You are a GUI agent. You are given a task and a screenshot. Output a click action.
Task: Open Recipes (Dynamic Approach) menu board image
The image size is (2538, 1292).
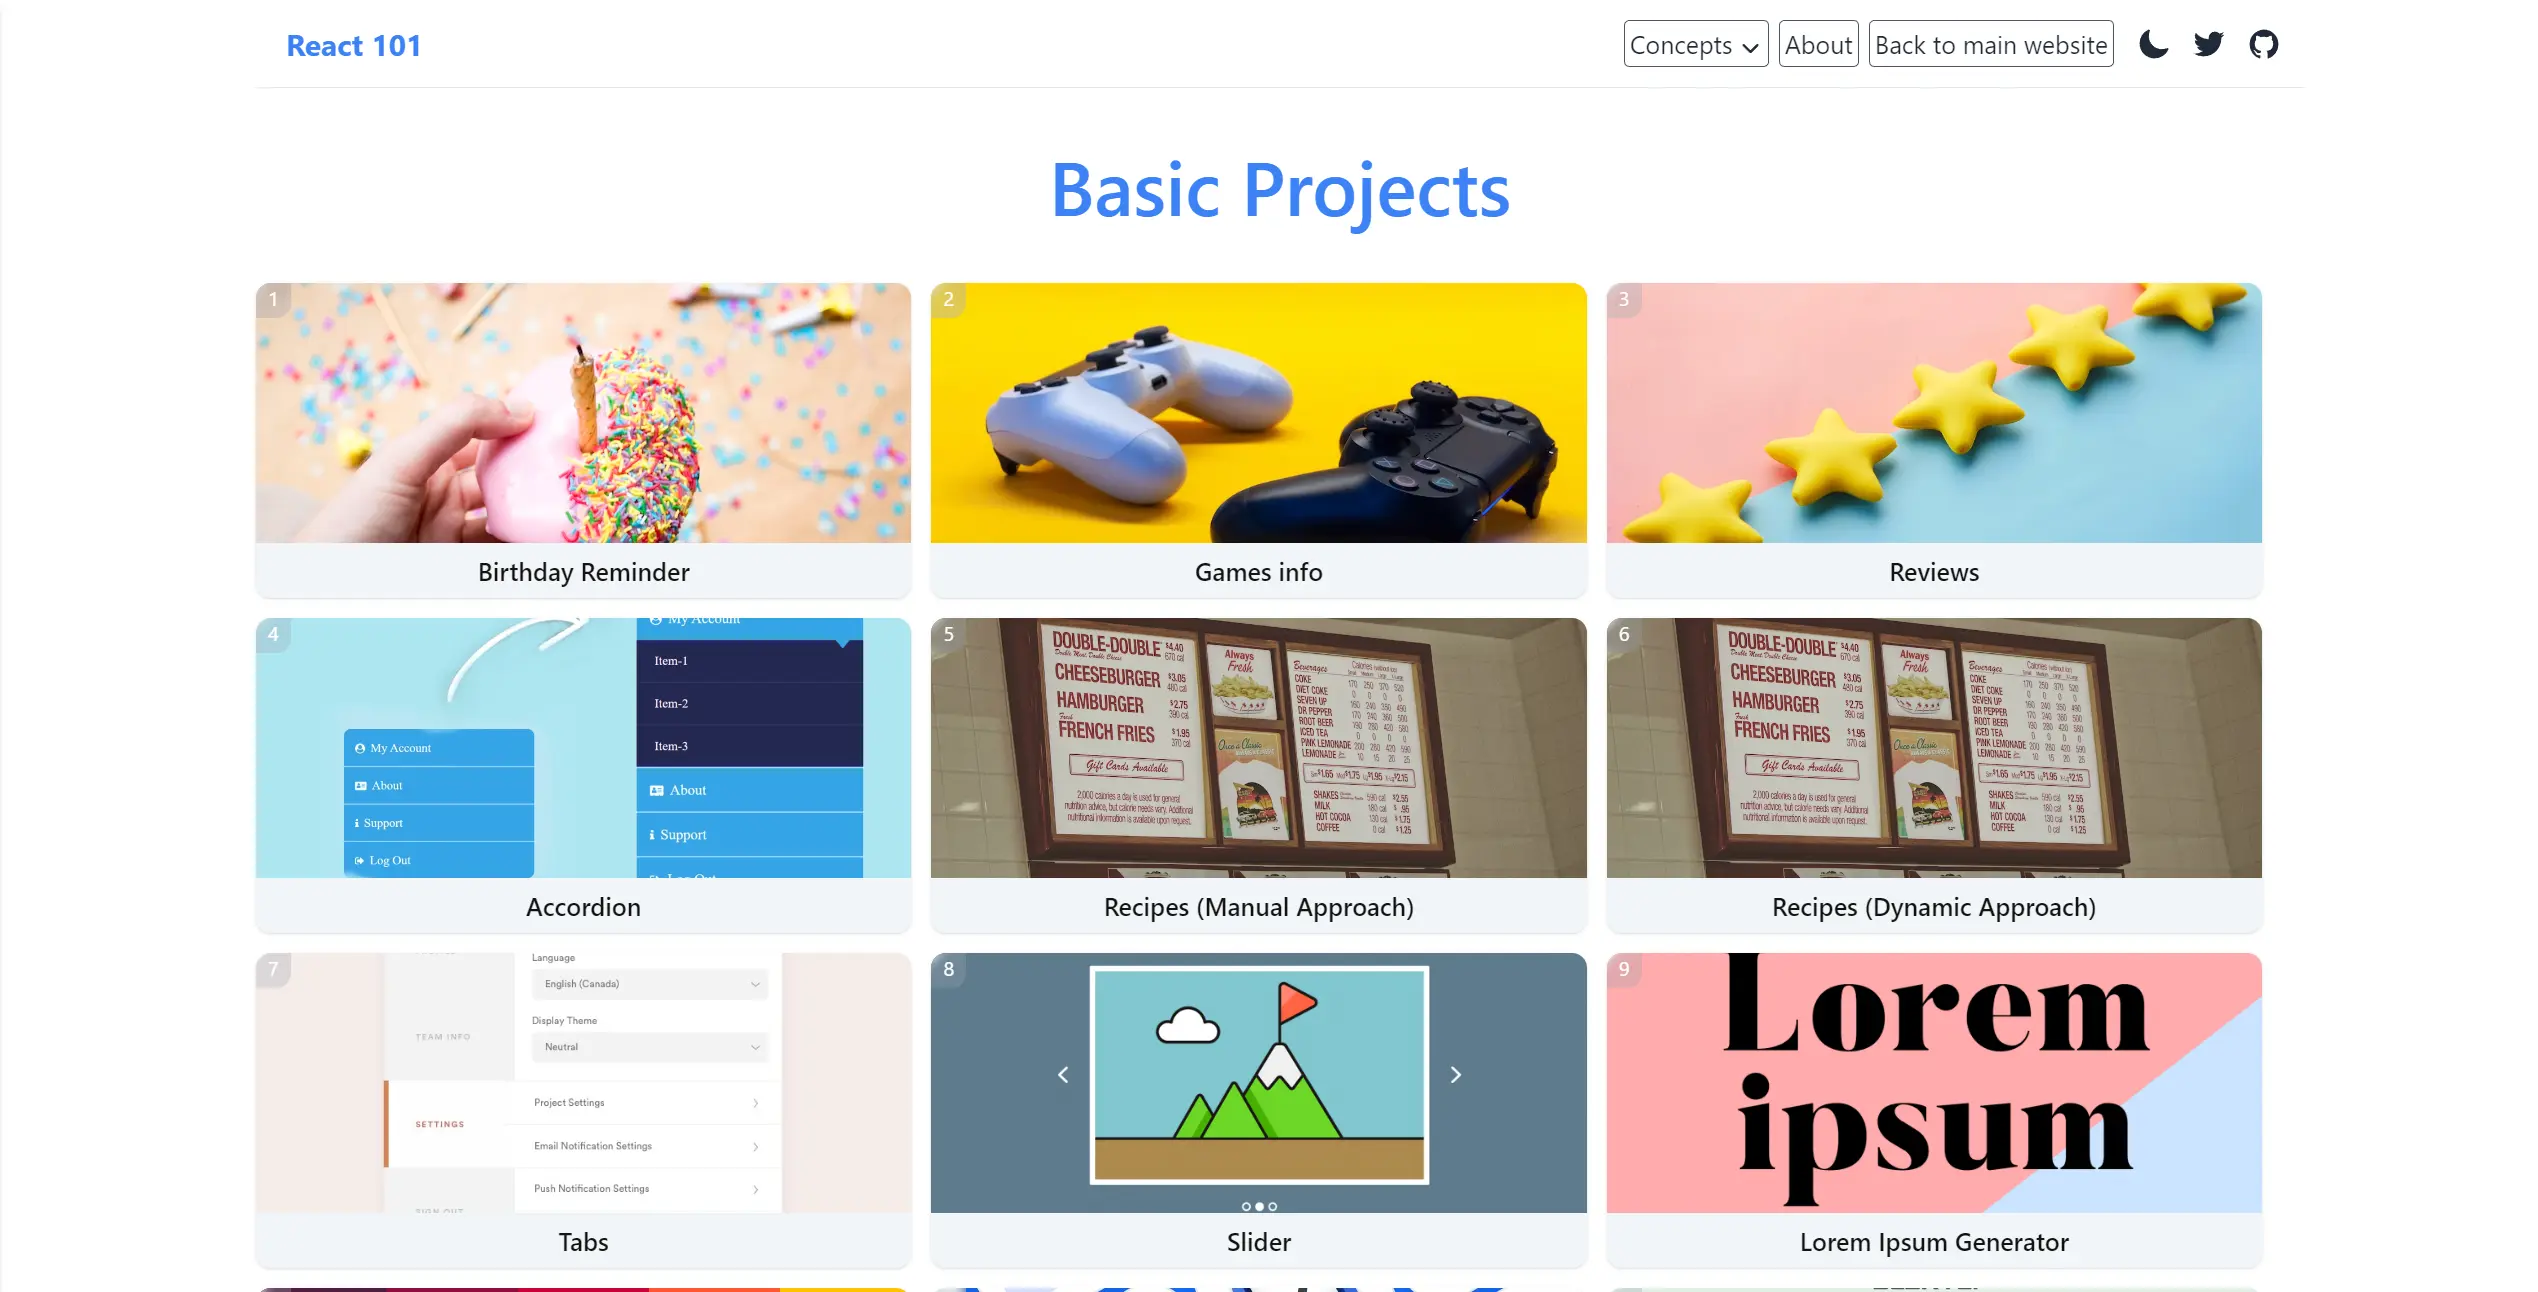[x=1933, y=748]
